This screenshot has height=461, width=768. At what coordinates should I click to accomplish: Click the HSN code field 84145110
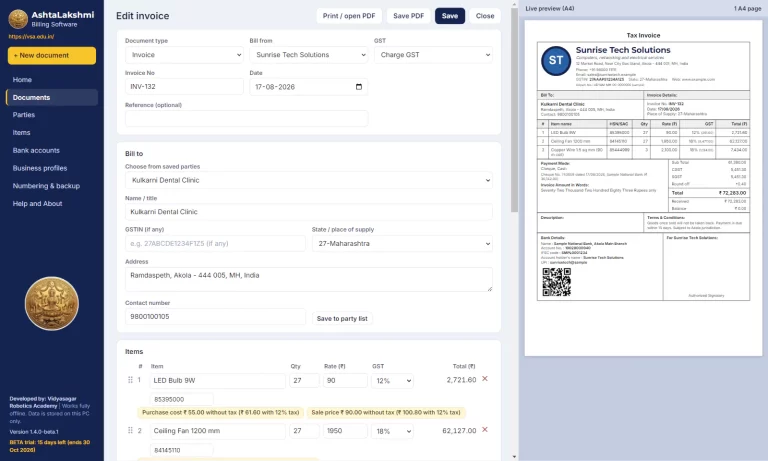point(181,450)
